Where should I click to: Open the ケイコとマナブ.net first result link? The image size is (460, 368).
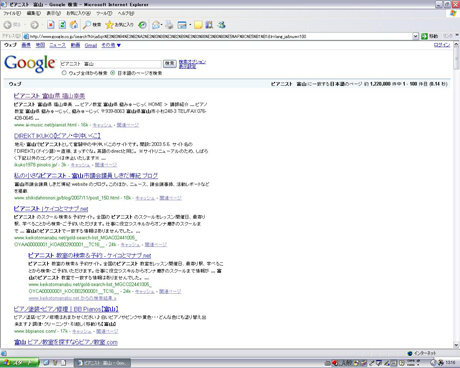click(x=51, y=209)
